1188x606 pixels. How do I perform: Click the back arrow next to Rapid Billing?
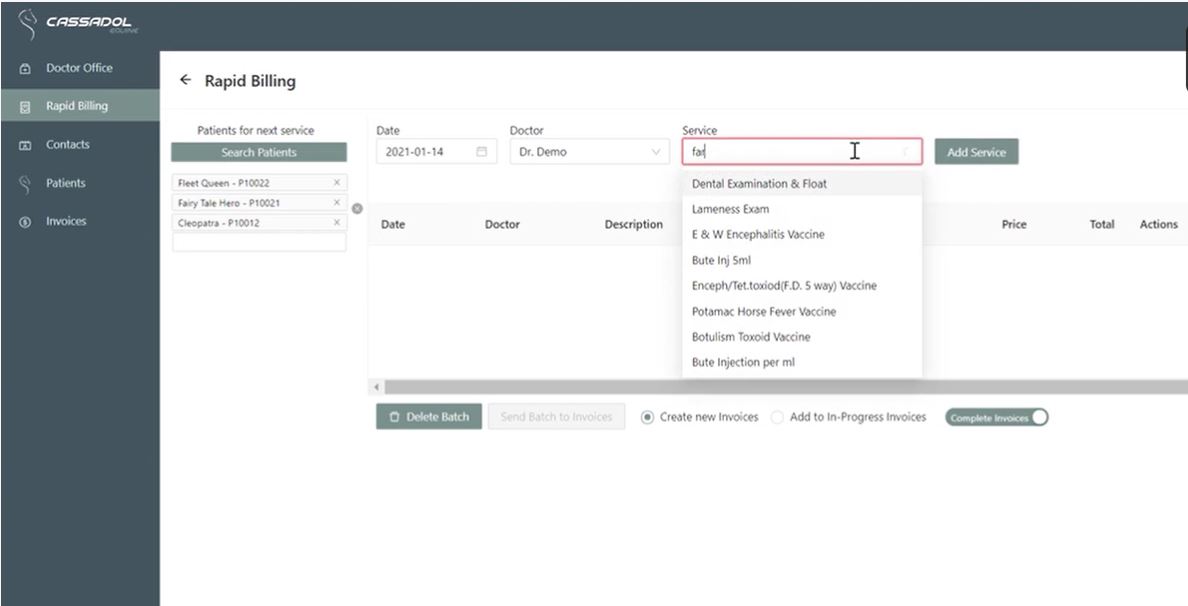point(185,80)
